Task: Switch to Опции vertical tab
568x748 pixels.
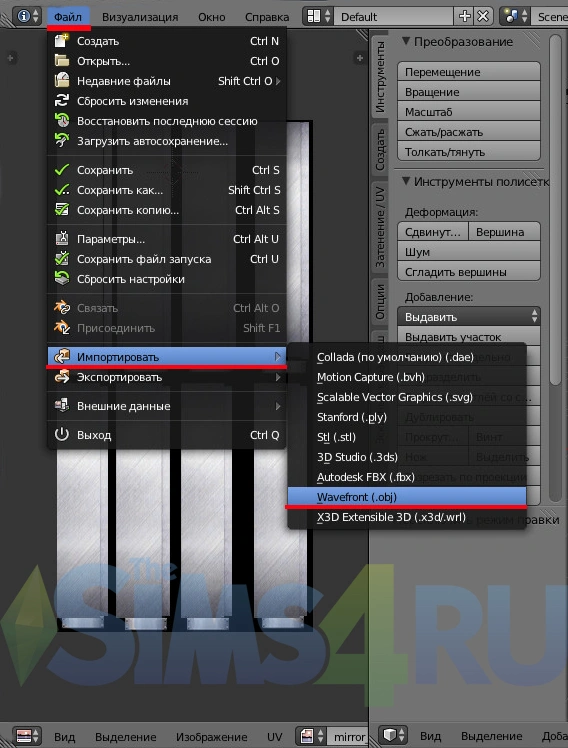Action: (x=380, y=301)
